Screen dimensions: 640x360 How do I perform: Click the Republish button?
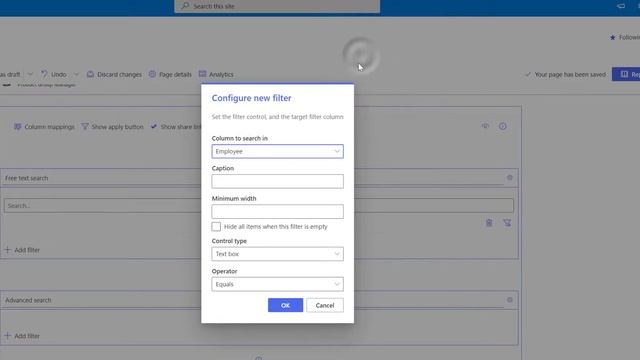click(x=626, y=74)
